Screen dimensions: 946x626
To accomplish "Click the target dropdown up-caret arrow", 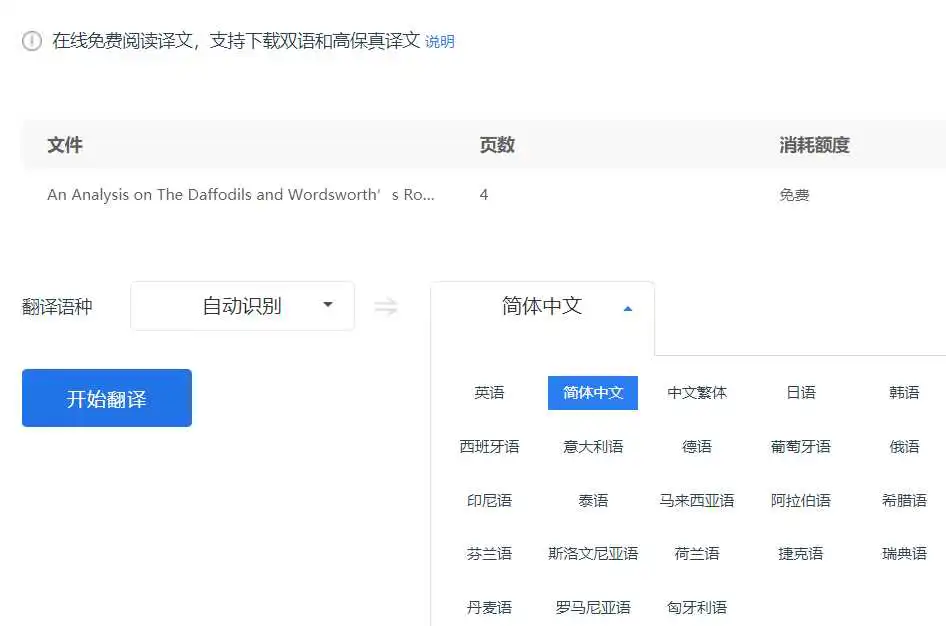I will click(627, 308).
